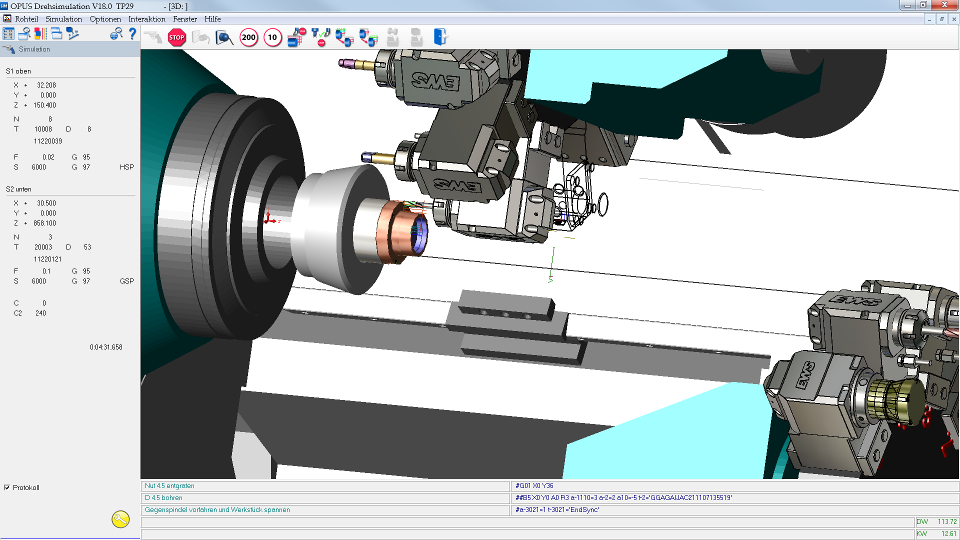Click the HSP spindle label
This screenshot has width=960, height=540.
[x=127, y=167]
